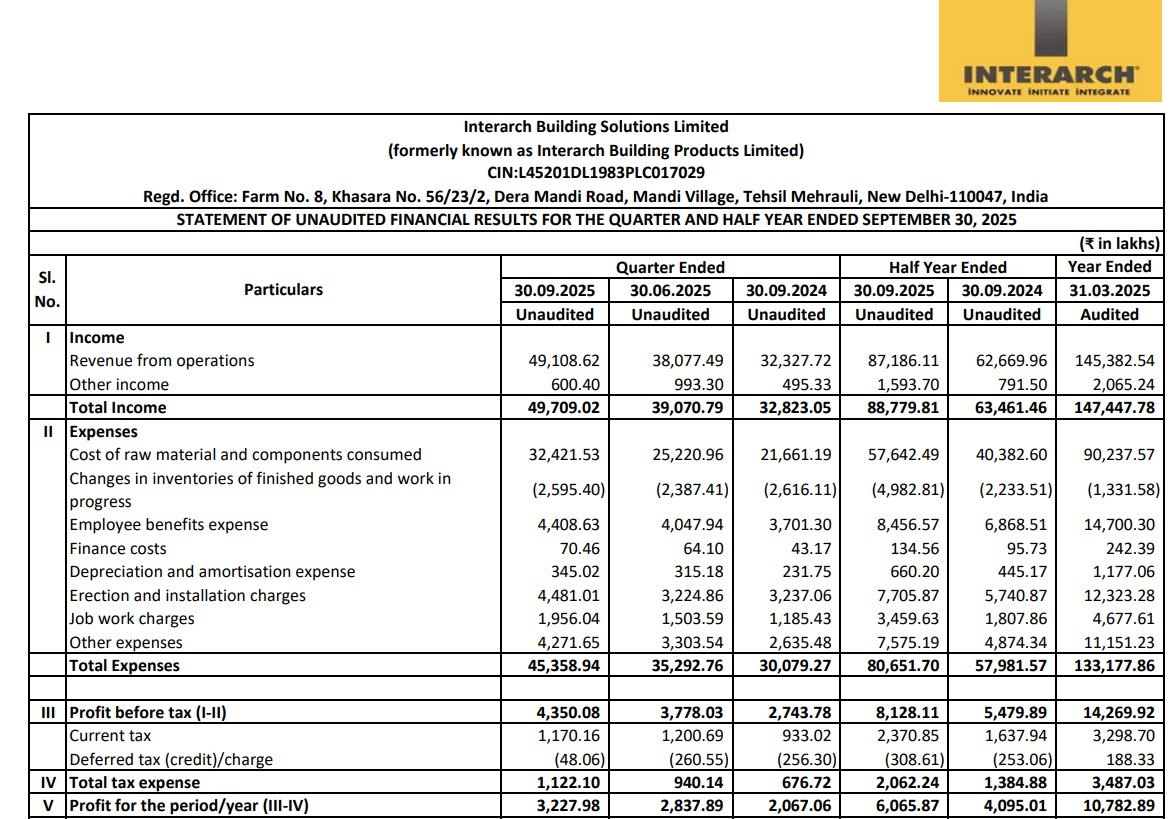This screenshot has width=1176, height=819.
Task: Click total expenses value 45,358.94
Action: coord(564,666)
